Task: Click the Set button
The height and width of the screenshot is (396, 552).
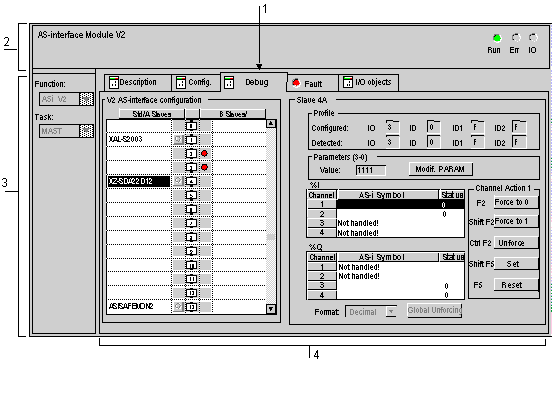Action: tap(516, 264)
